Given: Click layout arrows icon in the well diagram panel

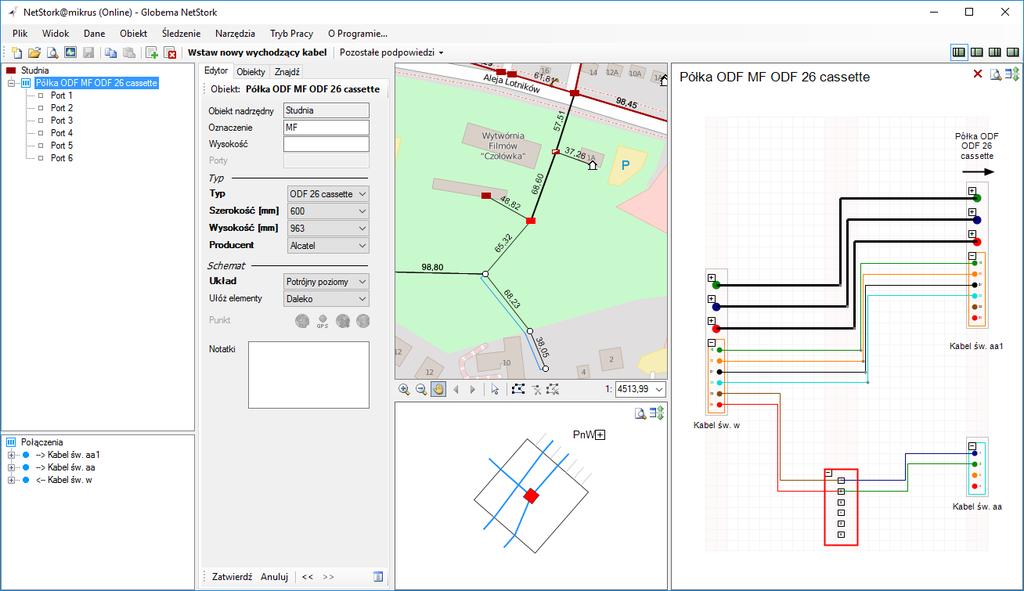Looking at the screenshot, I should 656,413.
